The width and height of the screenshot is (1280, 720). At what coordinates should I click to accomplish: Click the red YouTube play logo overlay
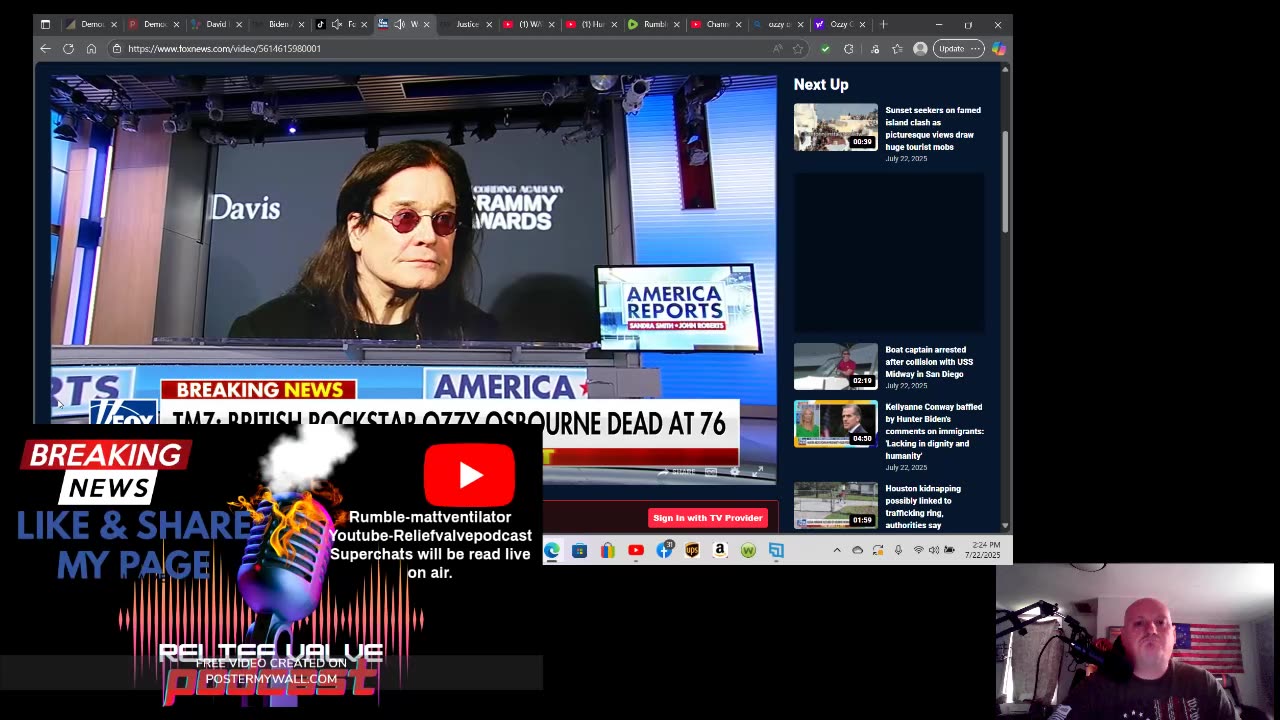click(469, 475)
